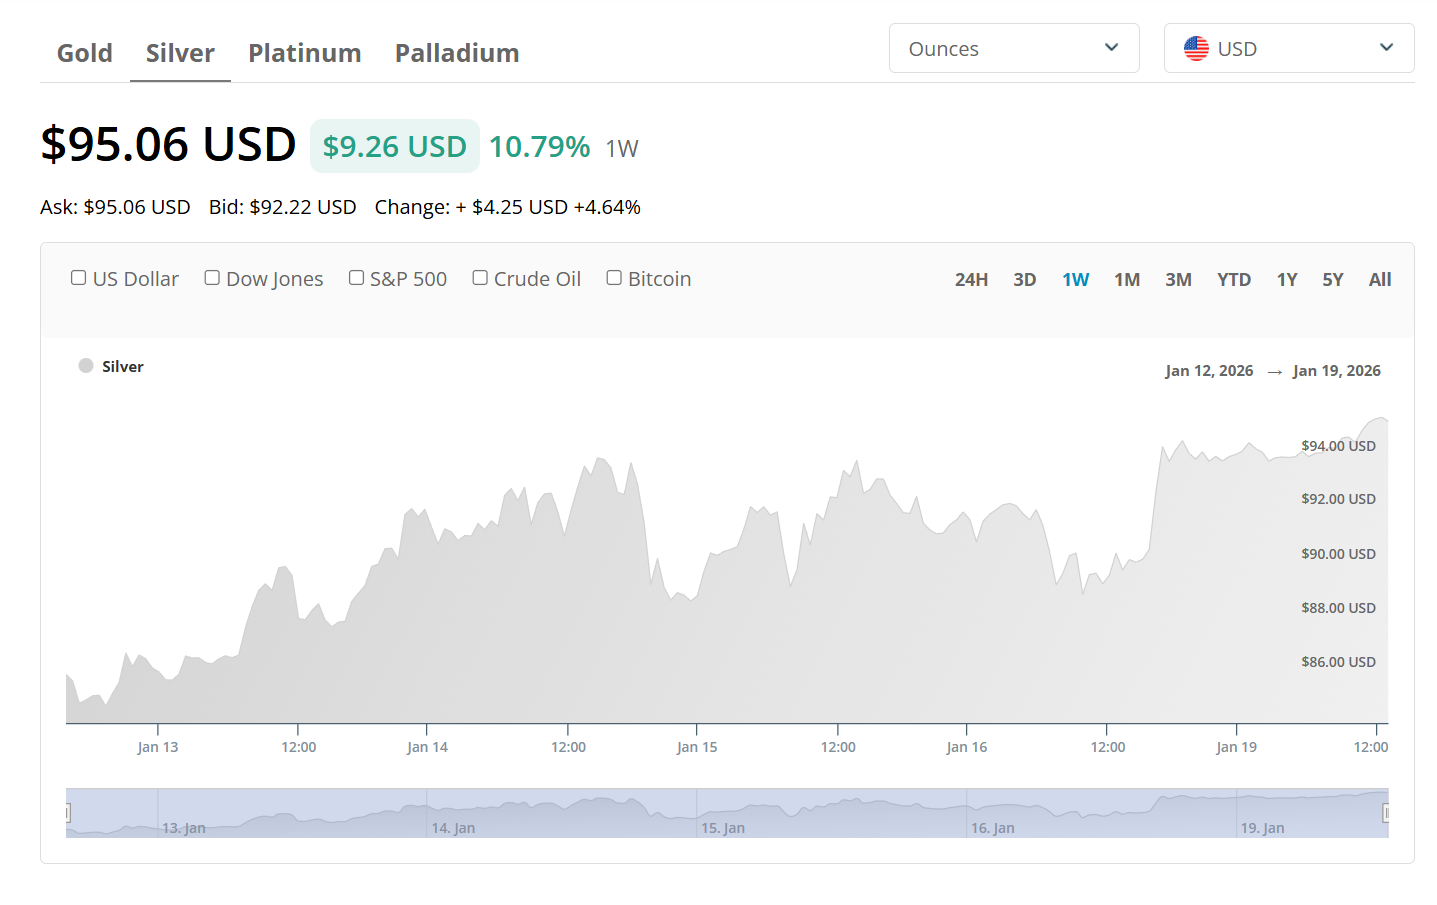Click the Jan 19, 2026 end date
The width and height of the screenshot is (1437, 905).
tap(1337, 371)
